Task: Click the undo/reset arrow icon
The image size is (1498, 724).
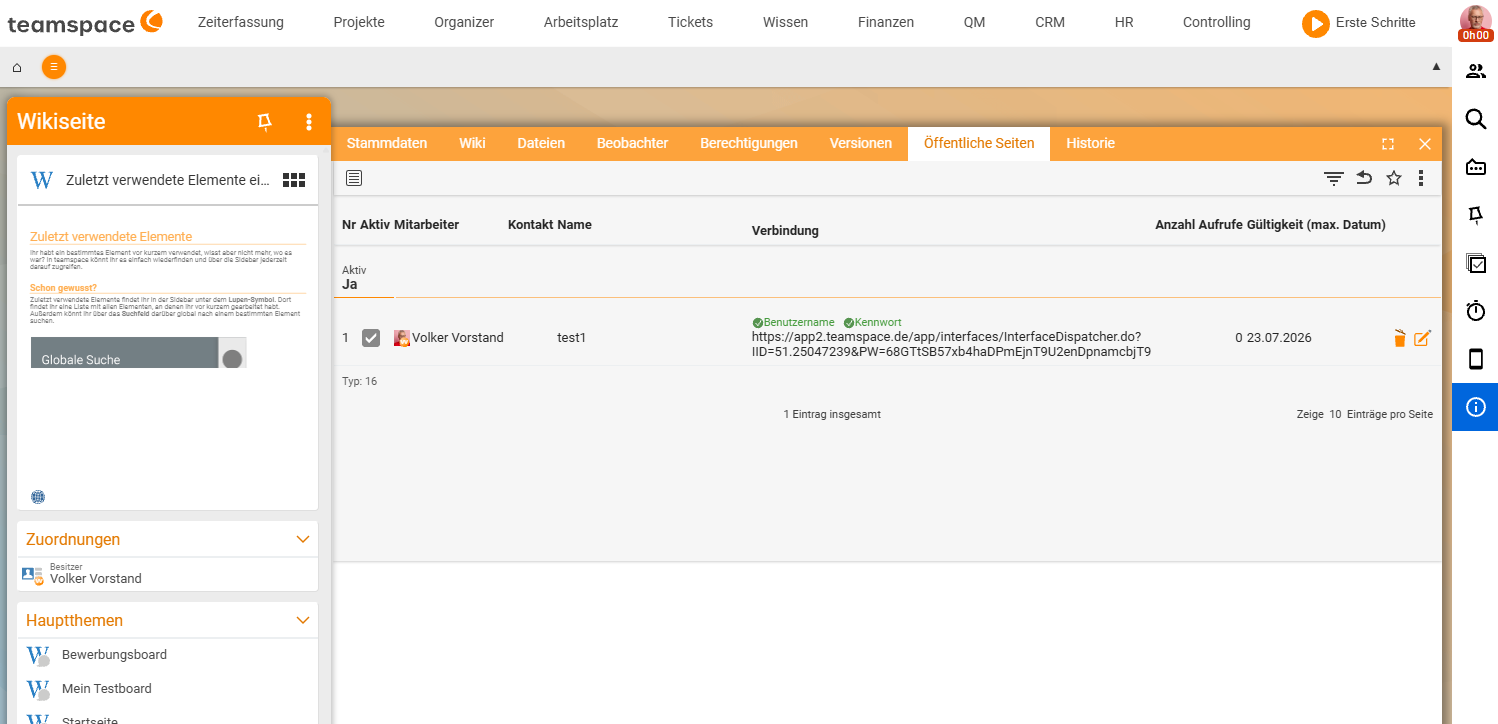Action: [x=1364, y=178]
